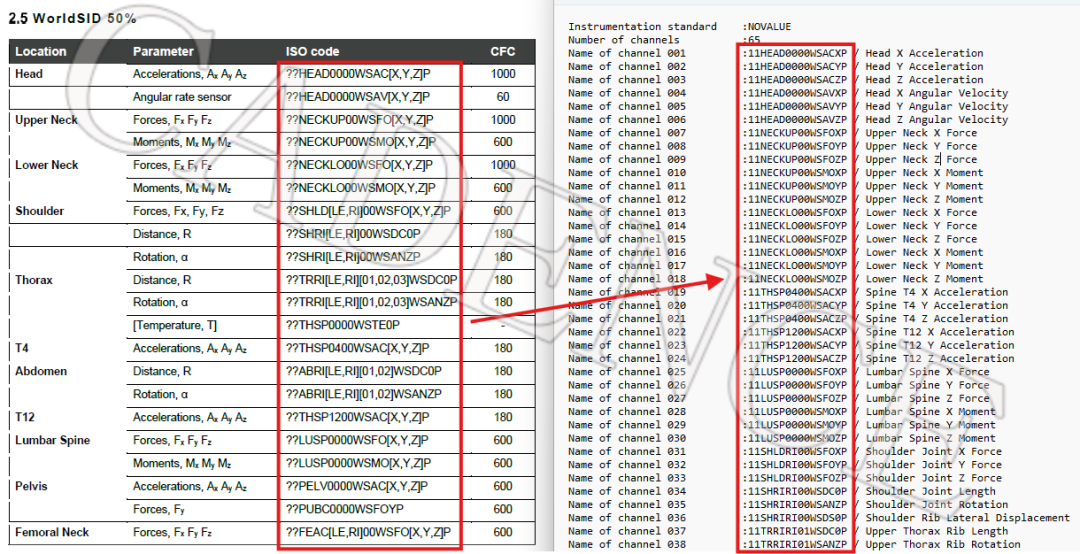This screenshot has width=1080, height=554.
Task: Select the 'CFC' column header
Action: [x=503, y=52]
